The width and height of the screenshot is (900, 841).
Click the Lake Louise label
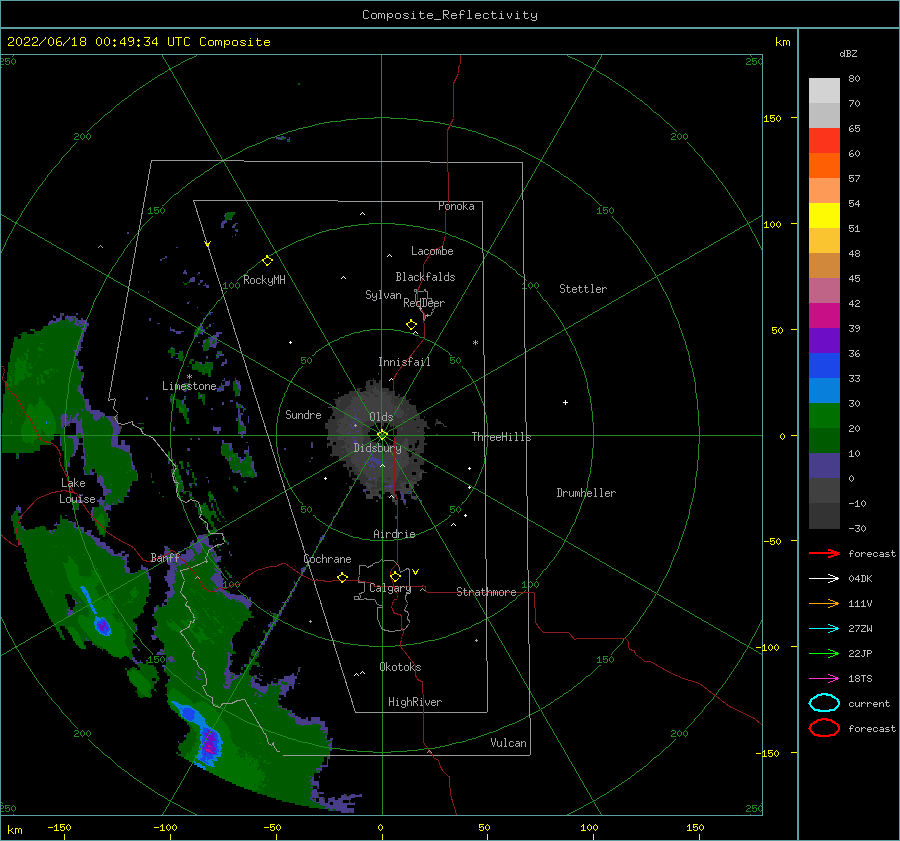pyautogui.click(x=77, y=491)
